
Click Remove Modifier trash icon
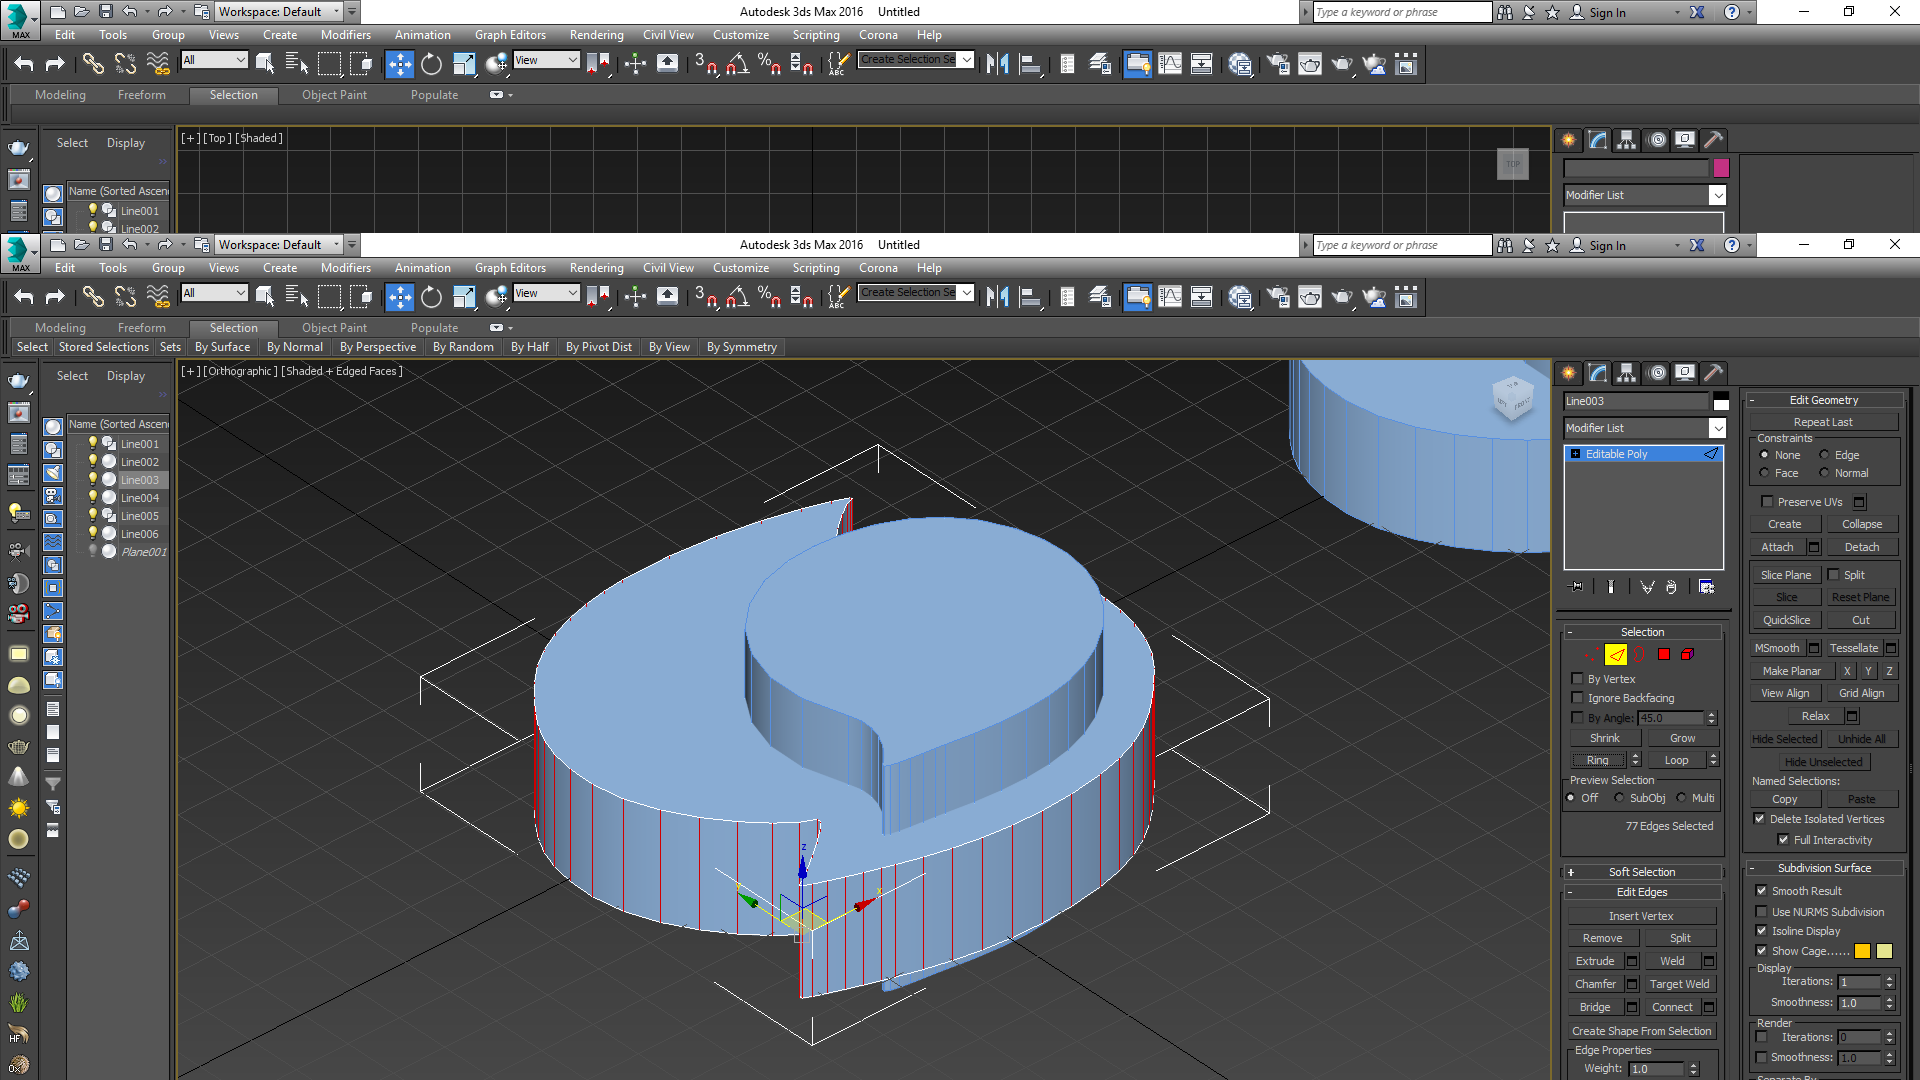pos(1671,587)
